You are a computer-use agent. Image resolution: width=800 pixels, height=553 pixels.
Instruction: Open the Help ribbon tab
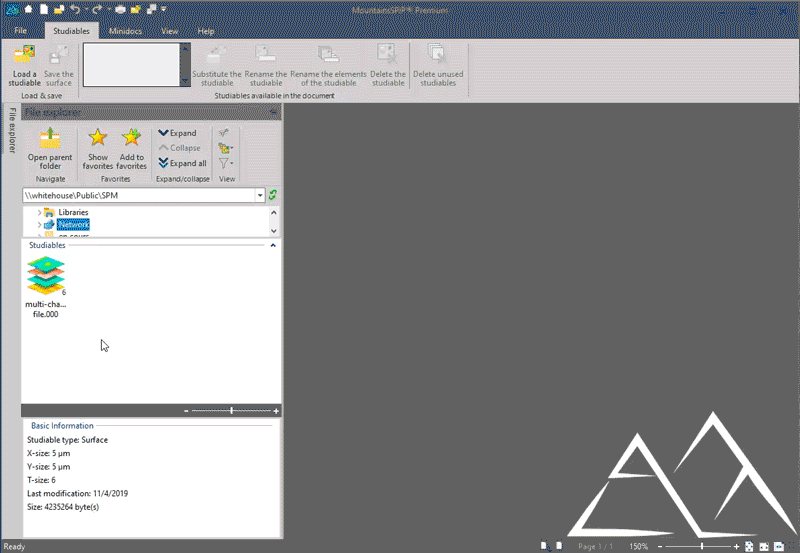click(x=206, y=31)
